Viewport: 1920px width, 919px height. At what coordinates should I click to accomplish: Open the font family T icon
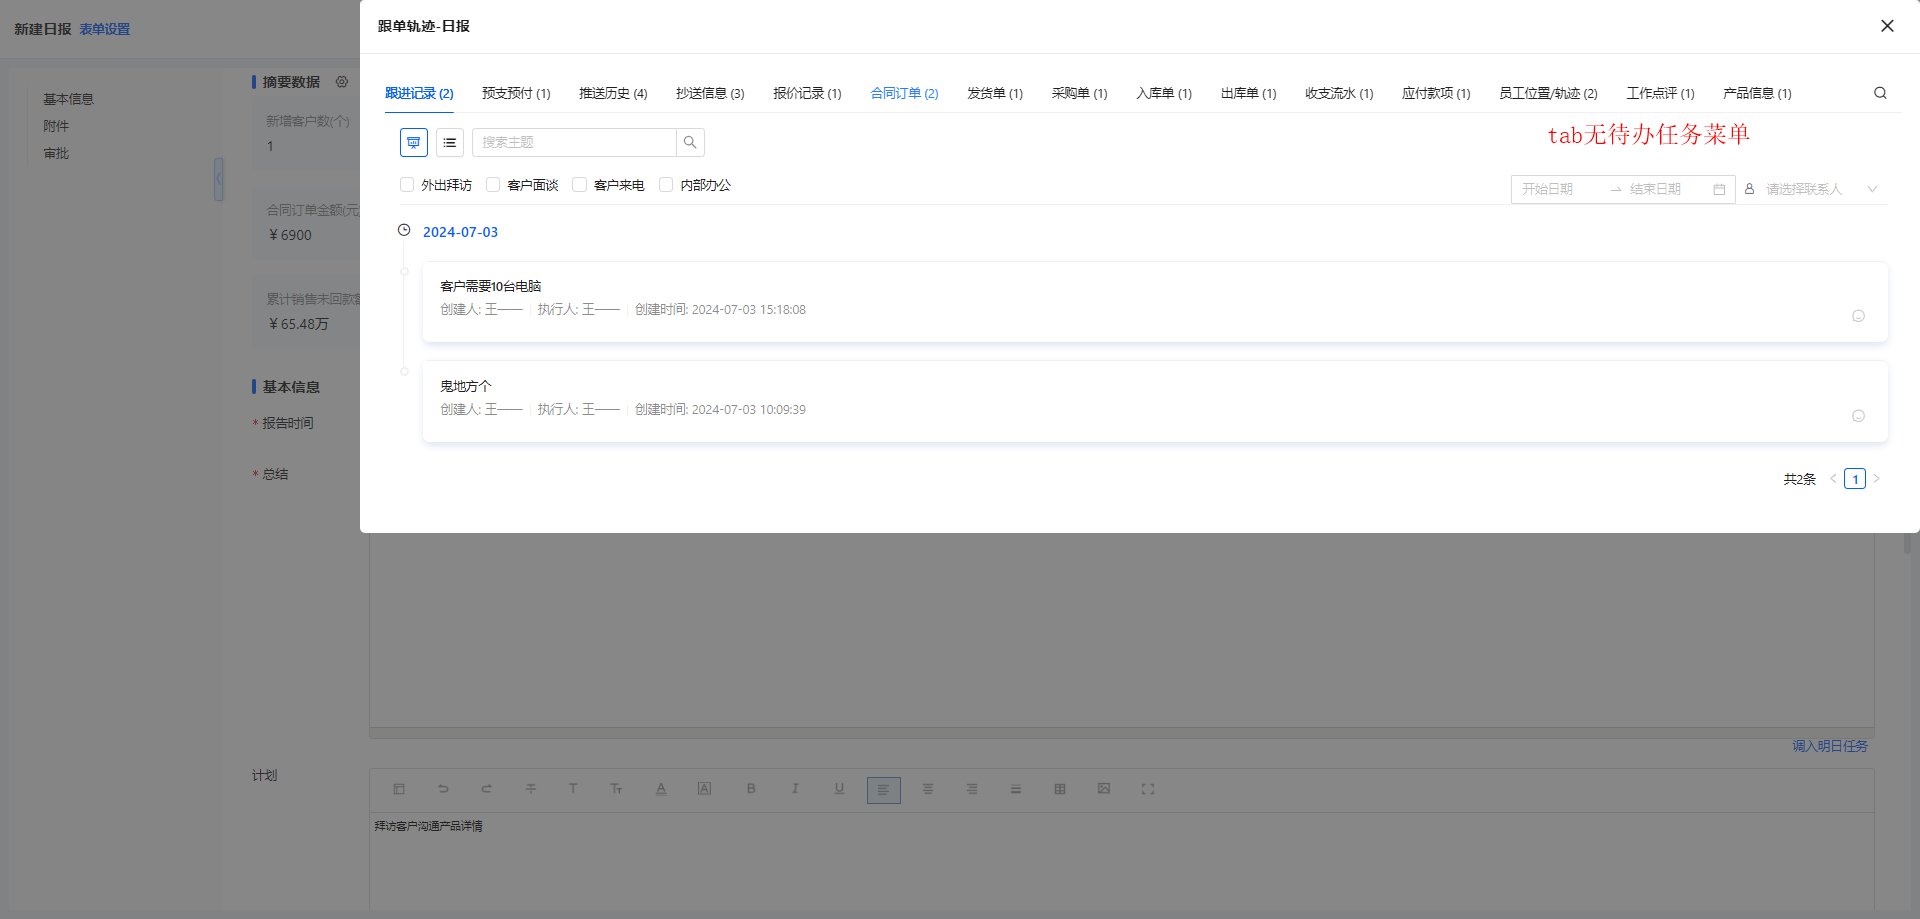573,789
